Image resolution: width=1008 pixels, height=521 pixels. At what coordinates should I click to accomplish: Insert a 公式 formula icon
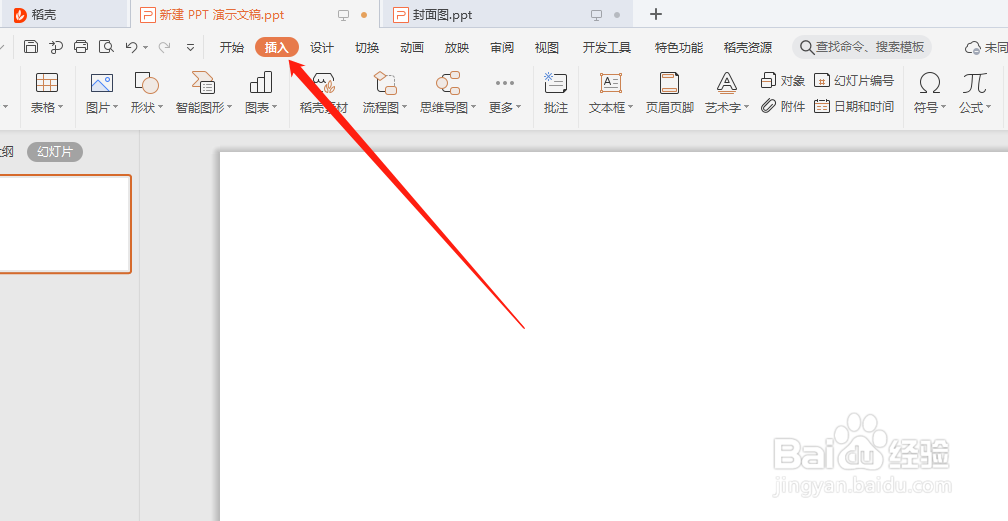point(975,83)
